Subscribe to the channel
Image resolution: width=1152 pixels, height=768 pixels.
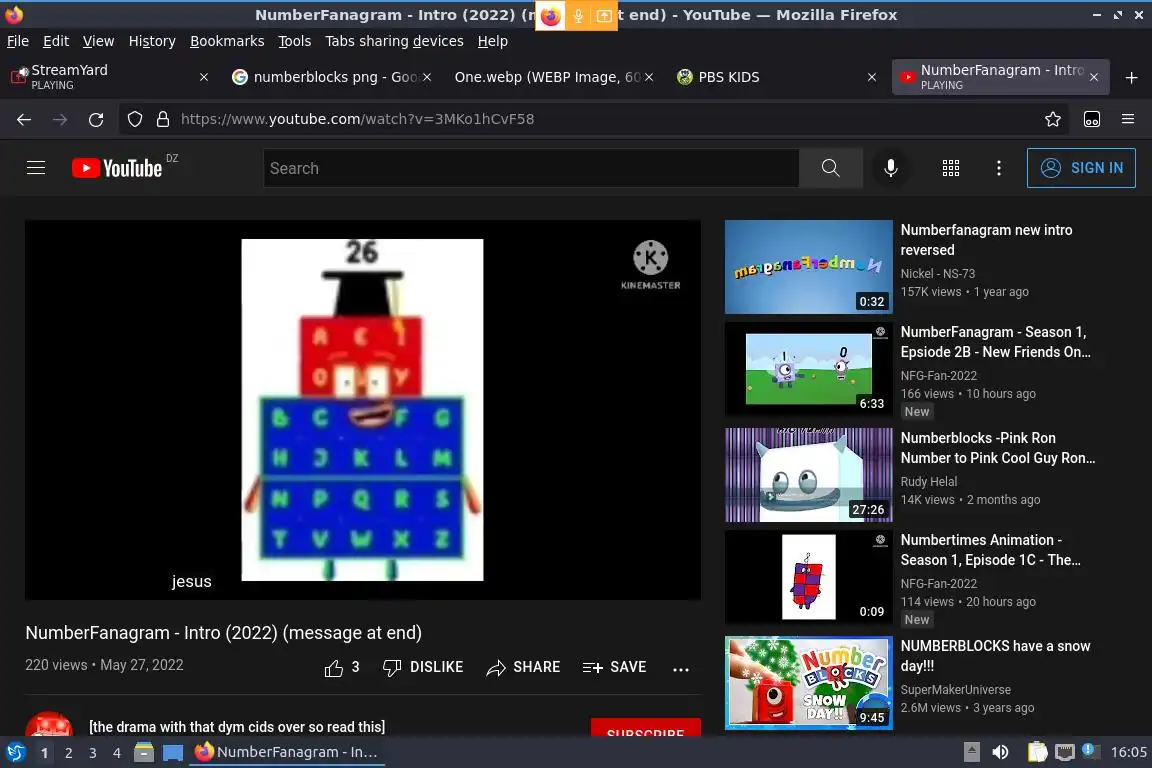646,728
